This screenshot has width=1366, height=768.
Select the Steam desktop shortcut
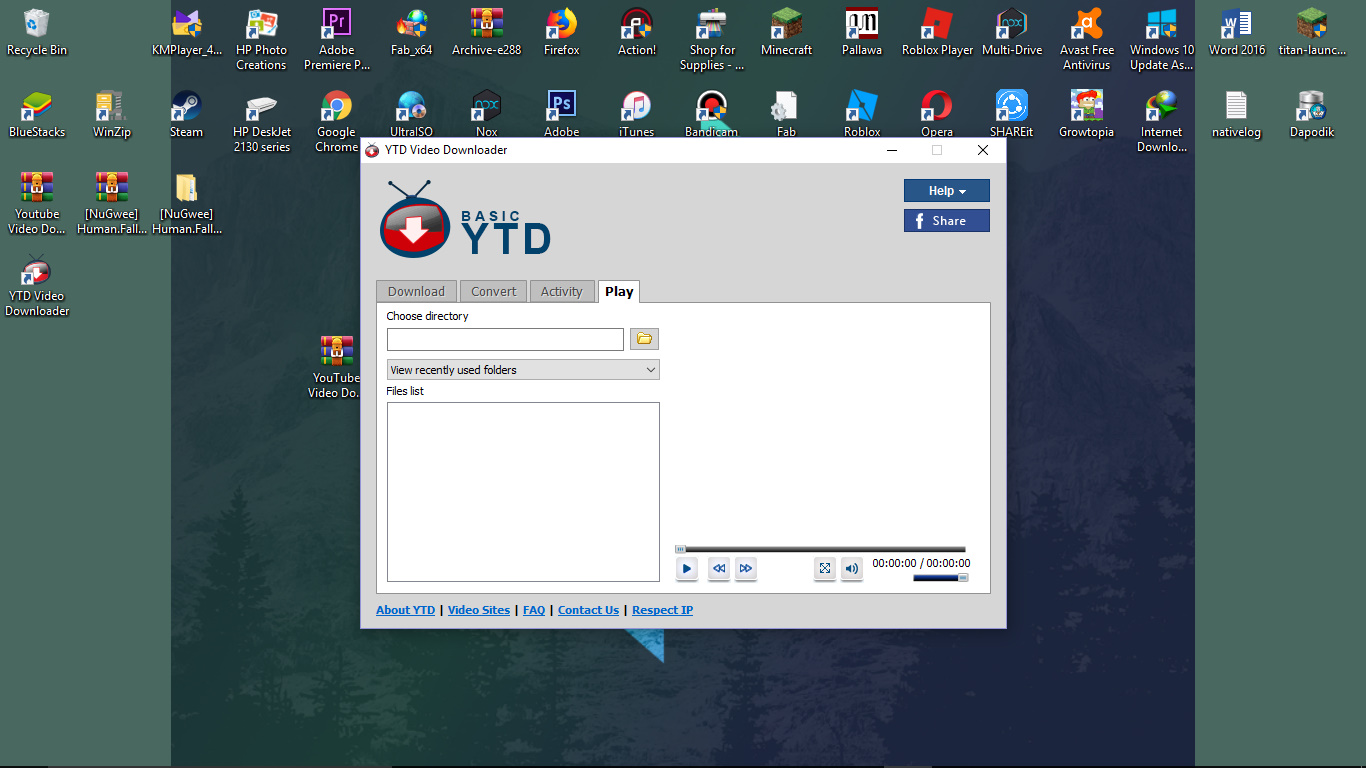point(186,115)
